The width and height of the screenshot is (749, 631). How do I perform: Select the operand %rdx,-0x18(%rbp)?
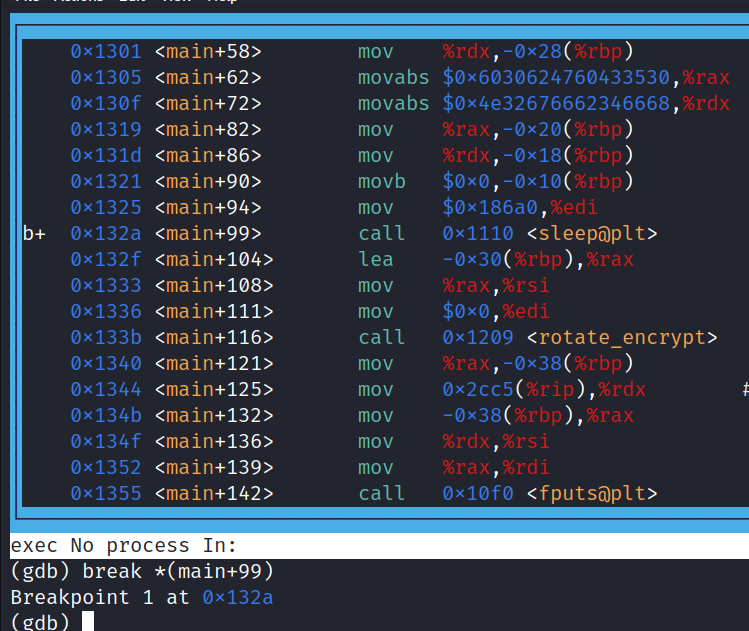538,156
